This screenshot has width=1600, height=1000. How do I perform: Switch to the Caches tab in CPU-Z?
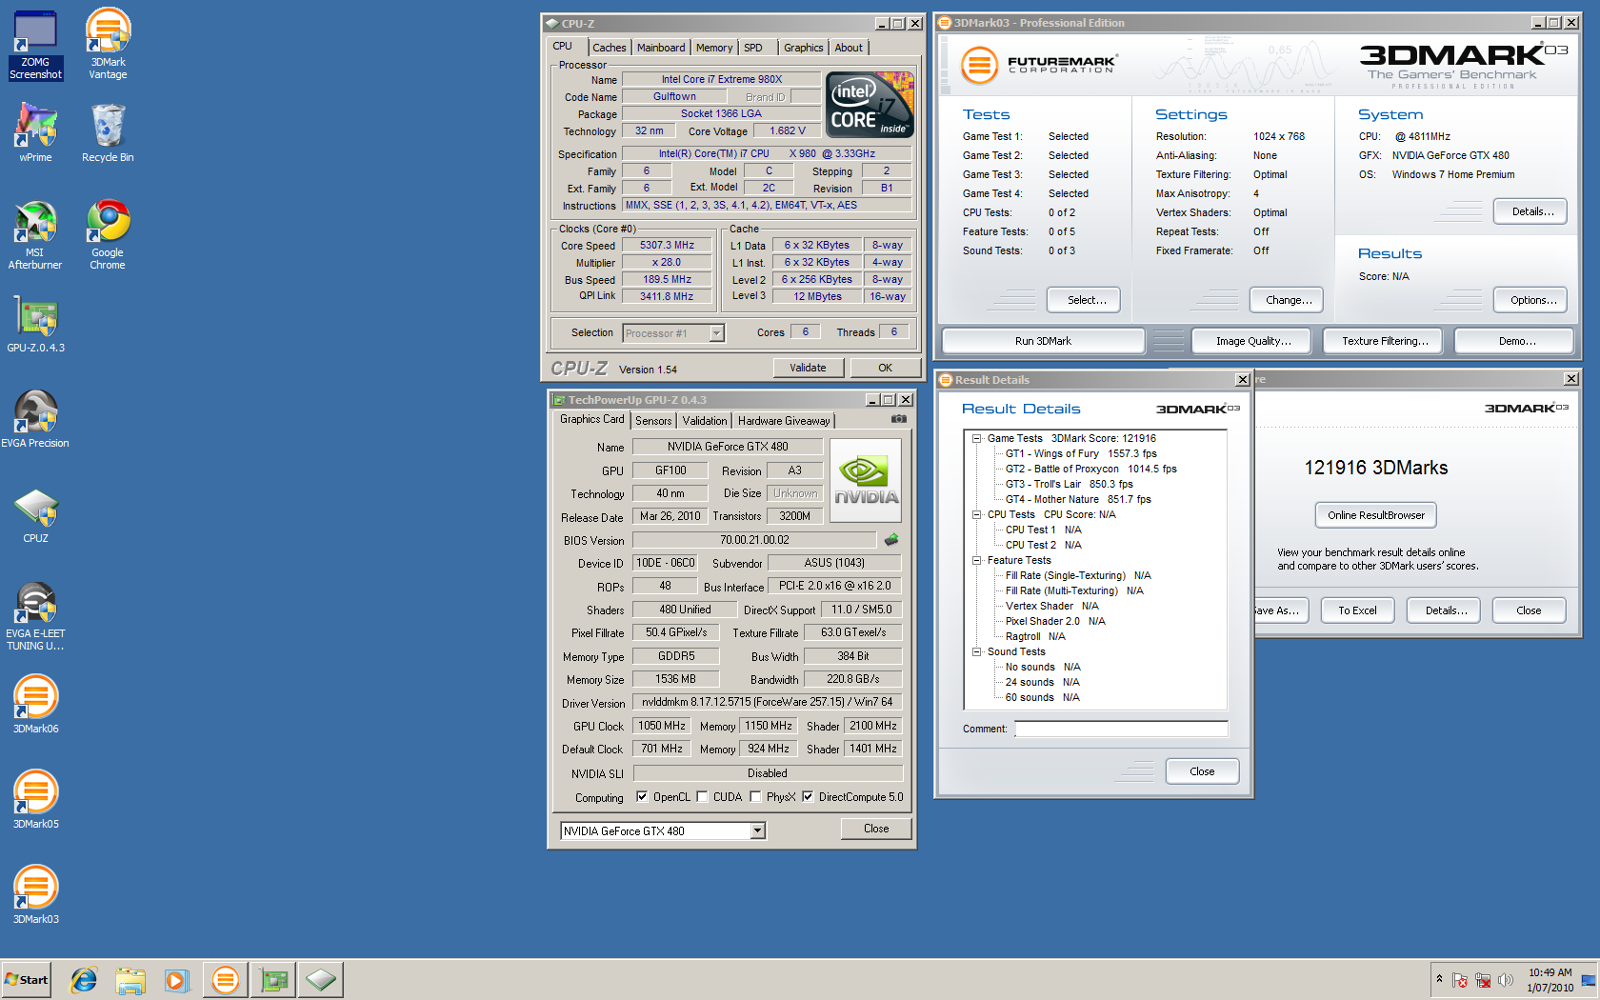tap(609, 47)
